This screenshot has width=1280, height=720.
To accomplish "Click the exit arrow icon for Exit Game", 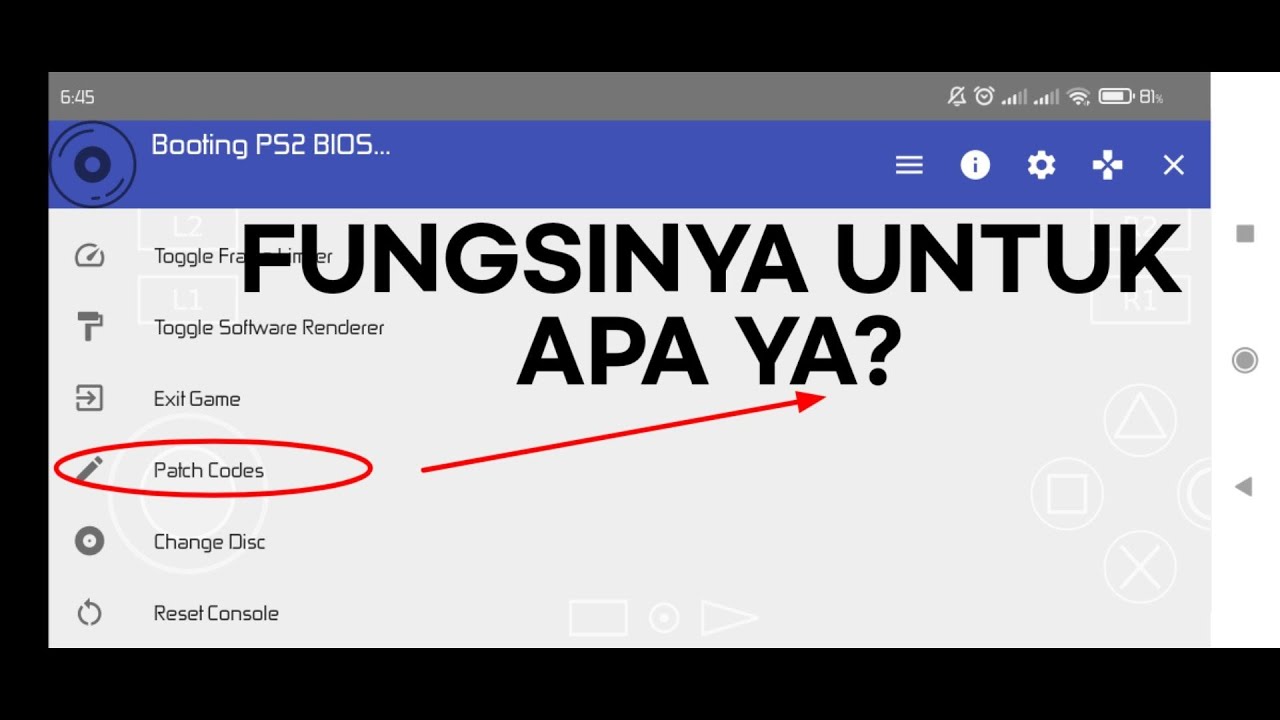I will (x=90, y=399).
